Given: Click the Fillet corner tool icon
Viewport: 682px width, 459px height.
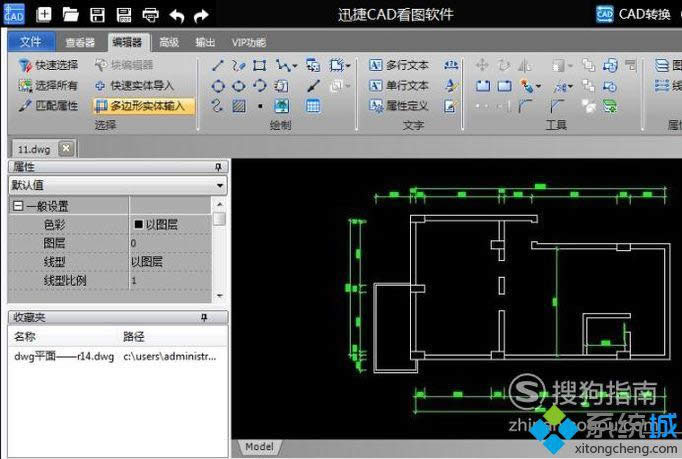Looking at the screenshot, I should point(525,106).
